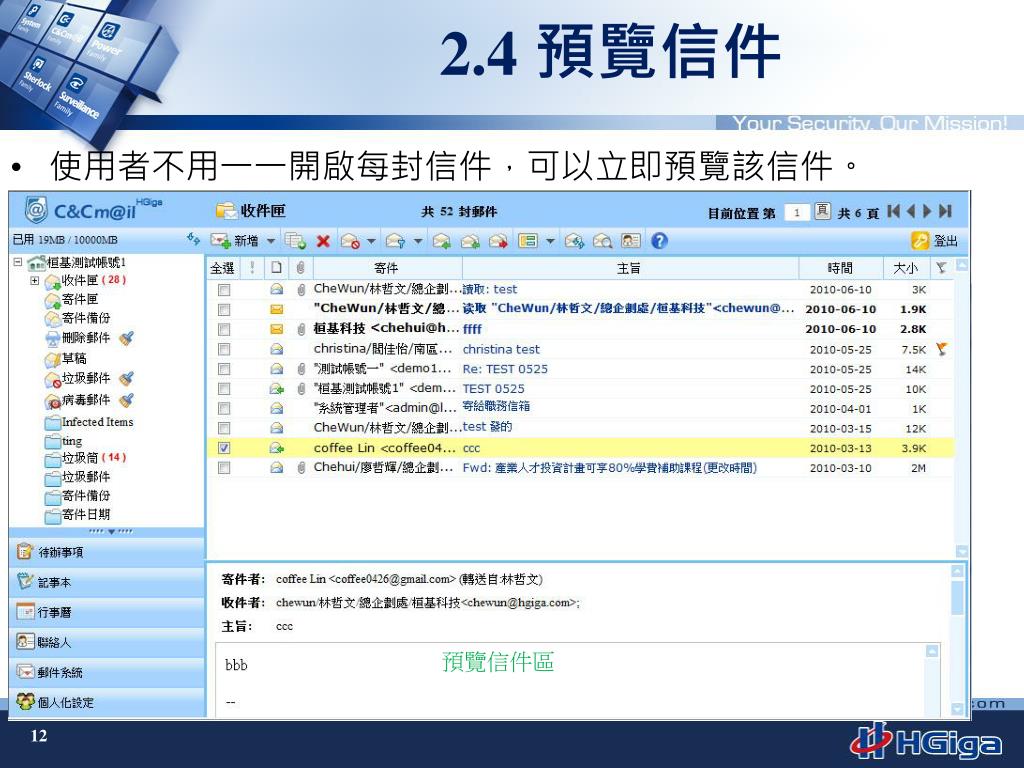
Task: Click the red X delete mail icon
Action: (323, 241)
